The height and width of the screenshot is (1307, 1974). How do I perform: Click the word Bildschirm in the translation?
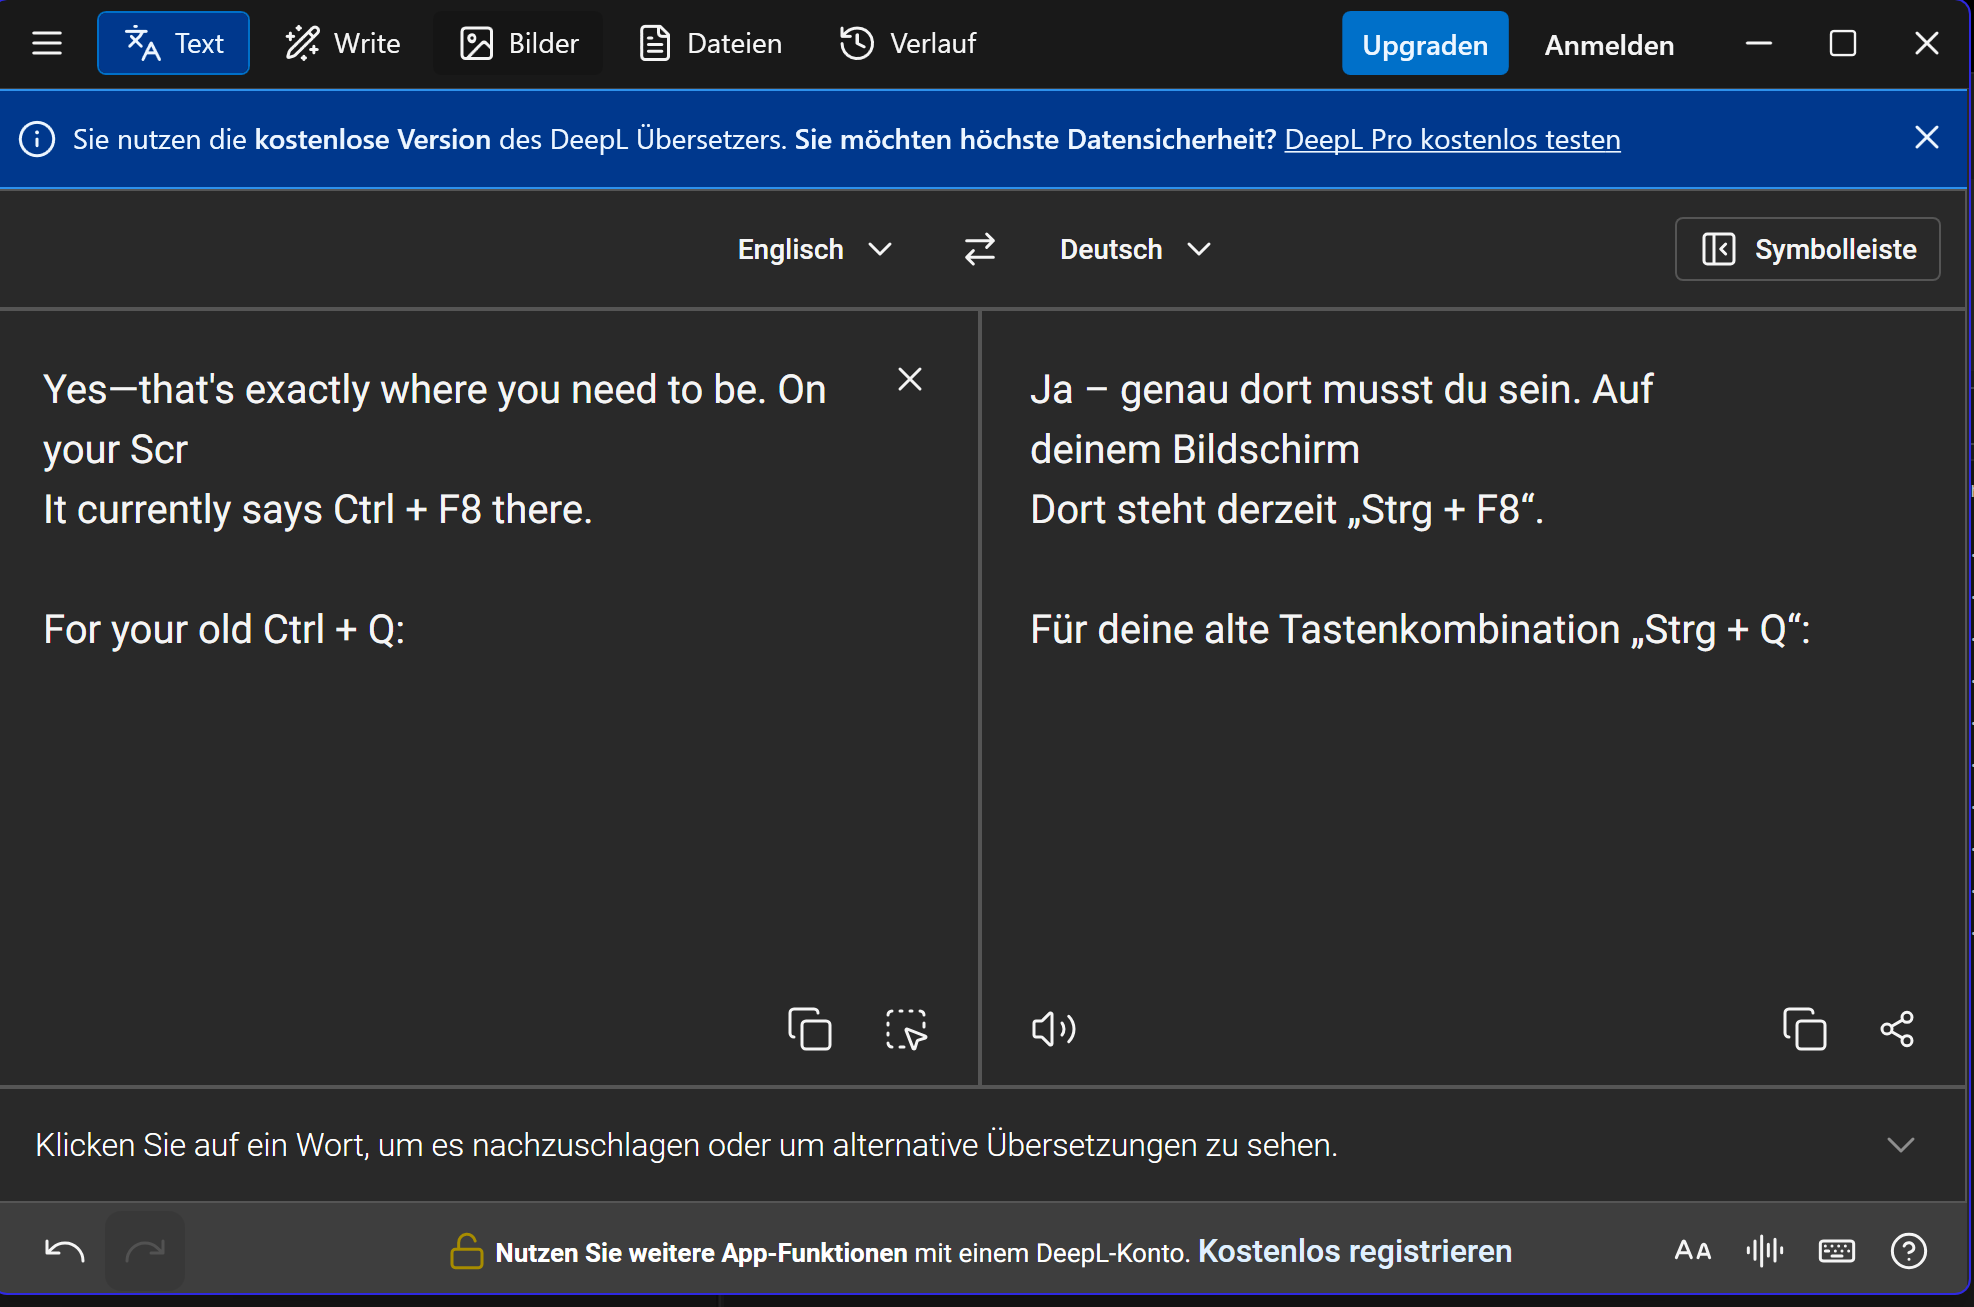coord(1265,450)
